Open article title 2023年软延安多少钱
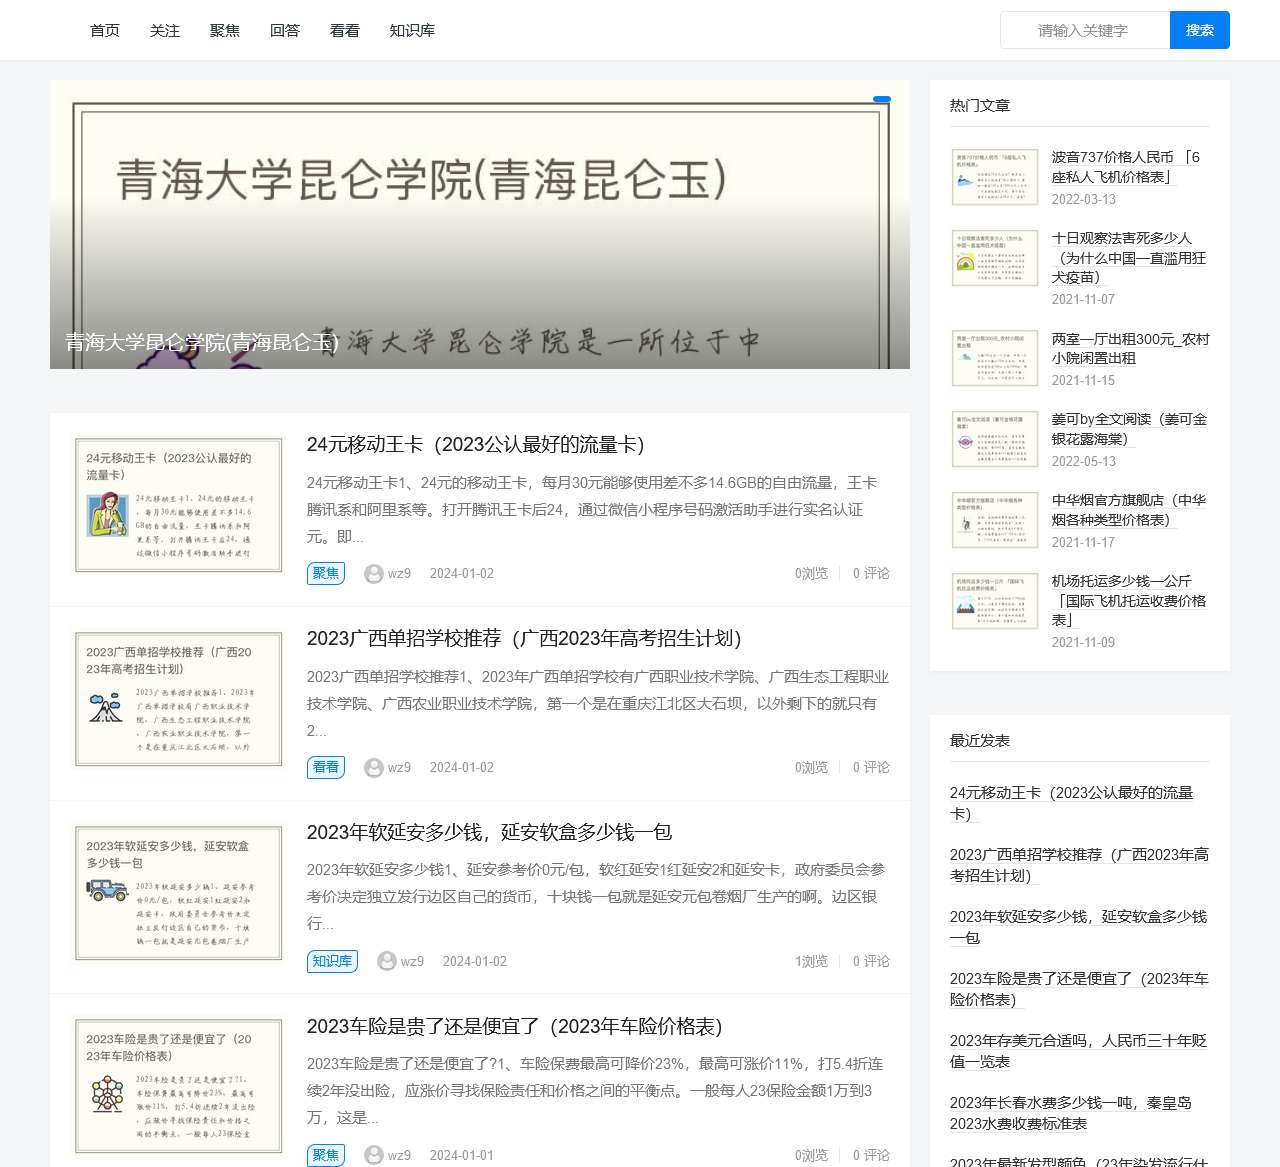This screenshot has width=1280, height=1167. [x=489, y=832]
